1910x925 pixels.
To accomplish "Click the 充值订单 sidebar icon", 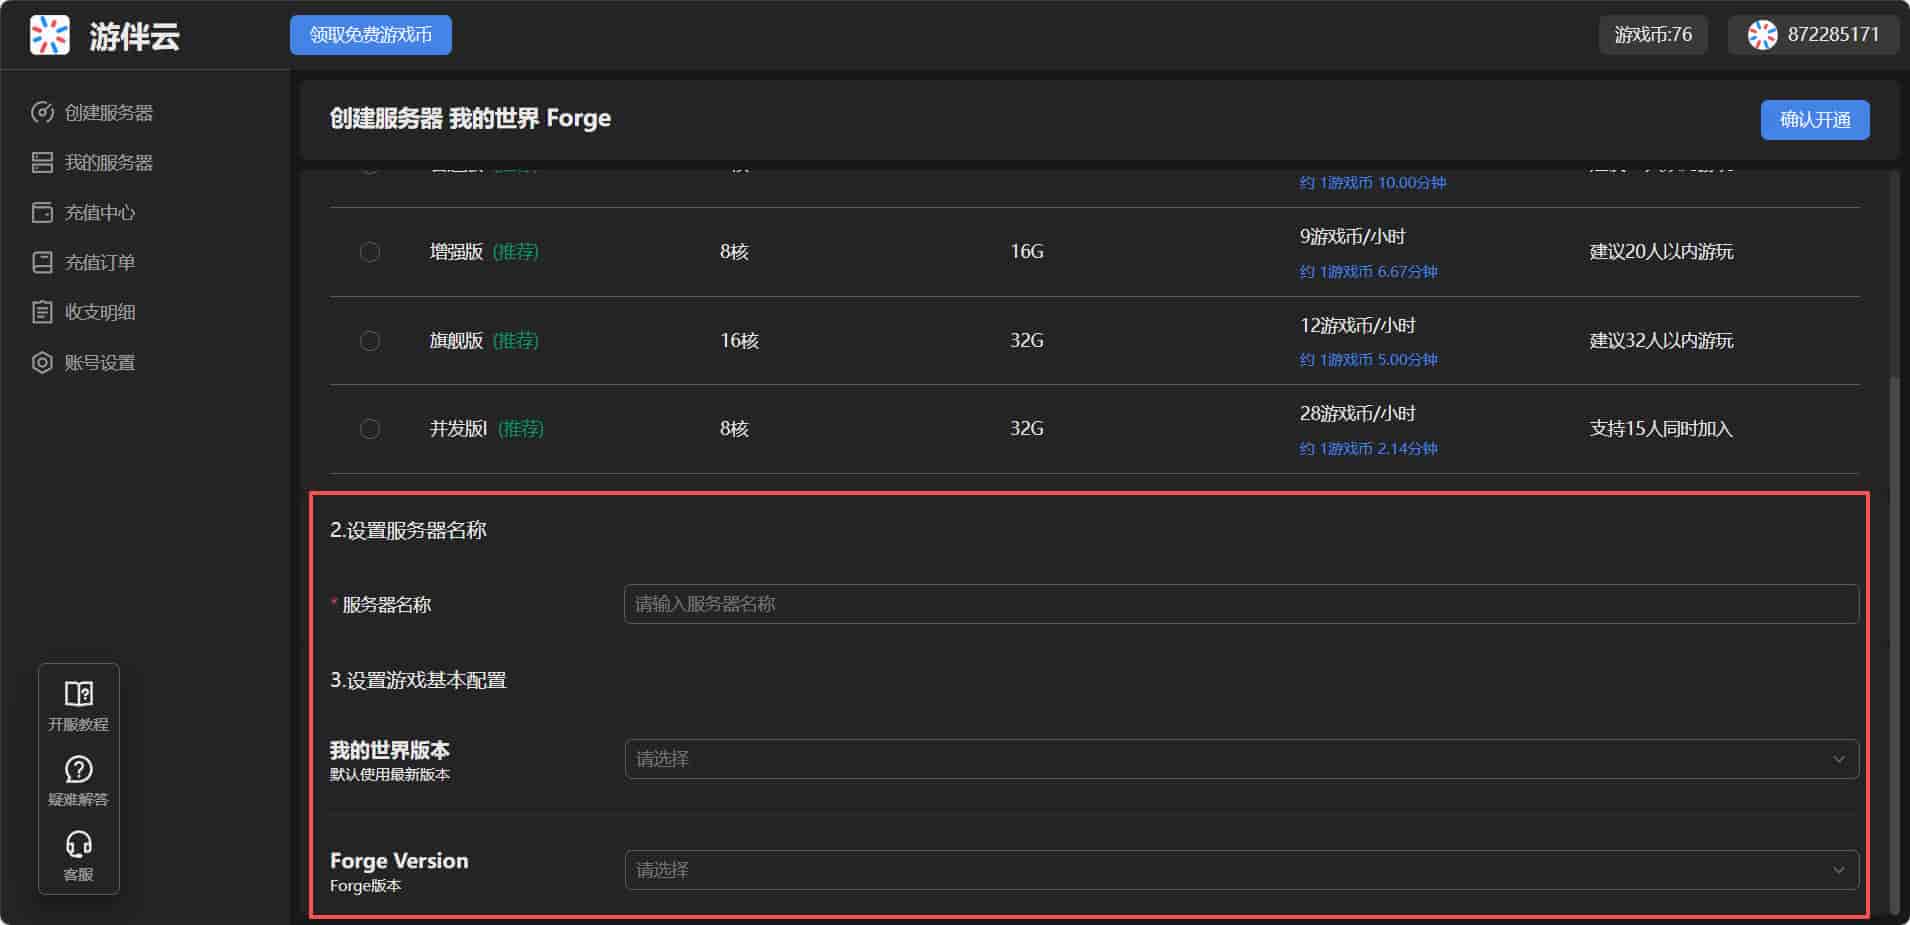I will coord(42,262).
